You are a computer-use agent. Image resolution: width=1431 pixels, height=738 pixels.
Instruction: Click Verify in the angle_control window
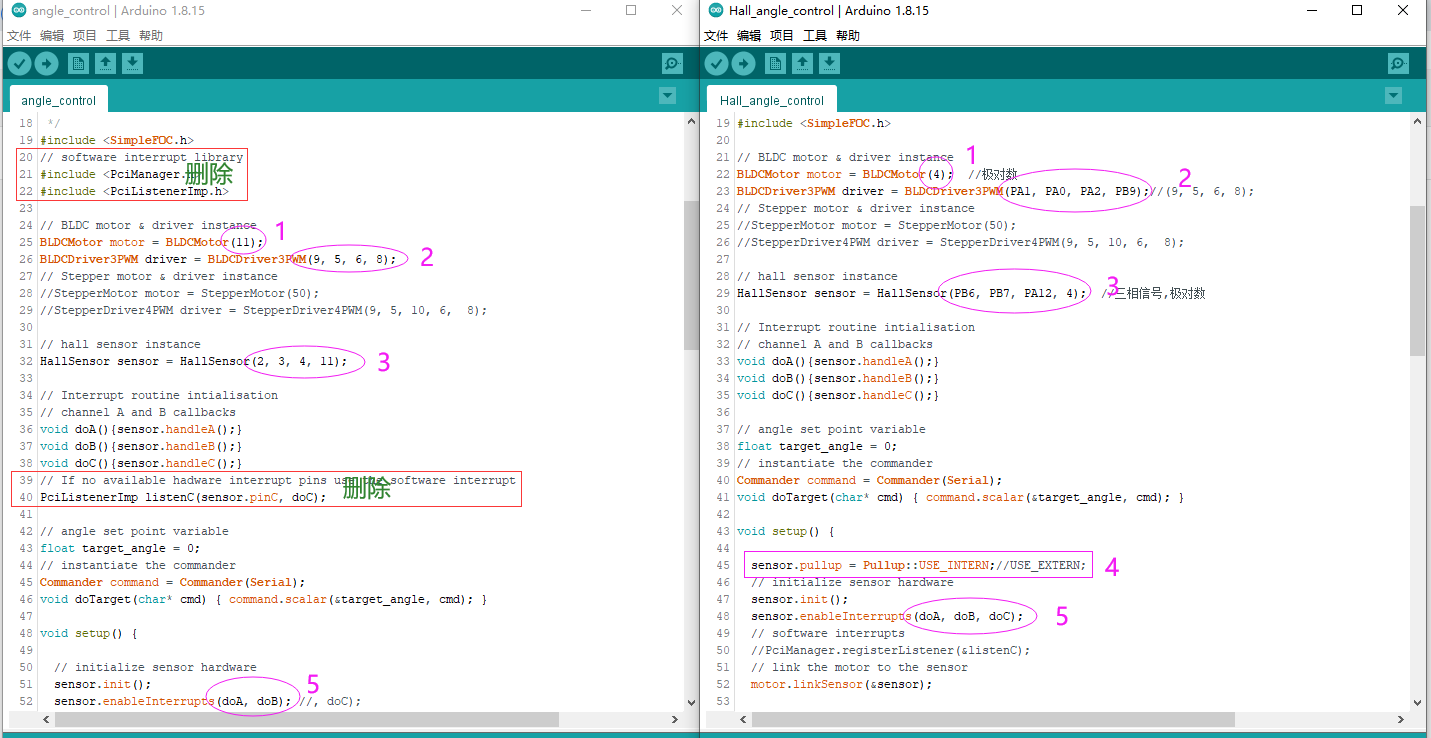click(x=19, y=62)
